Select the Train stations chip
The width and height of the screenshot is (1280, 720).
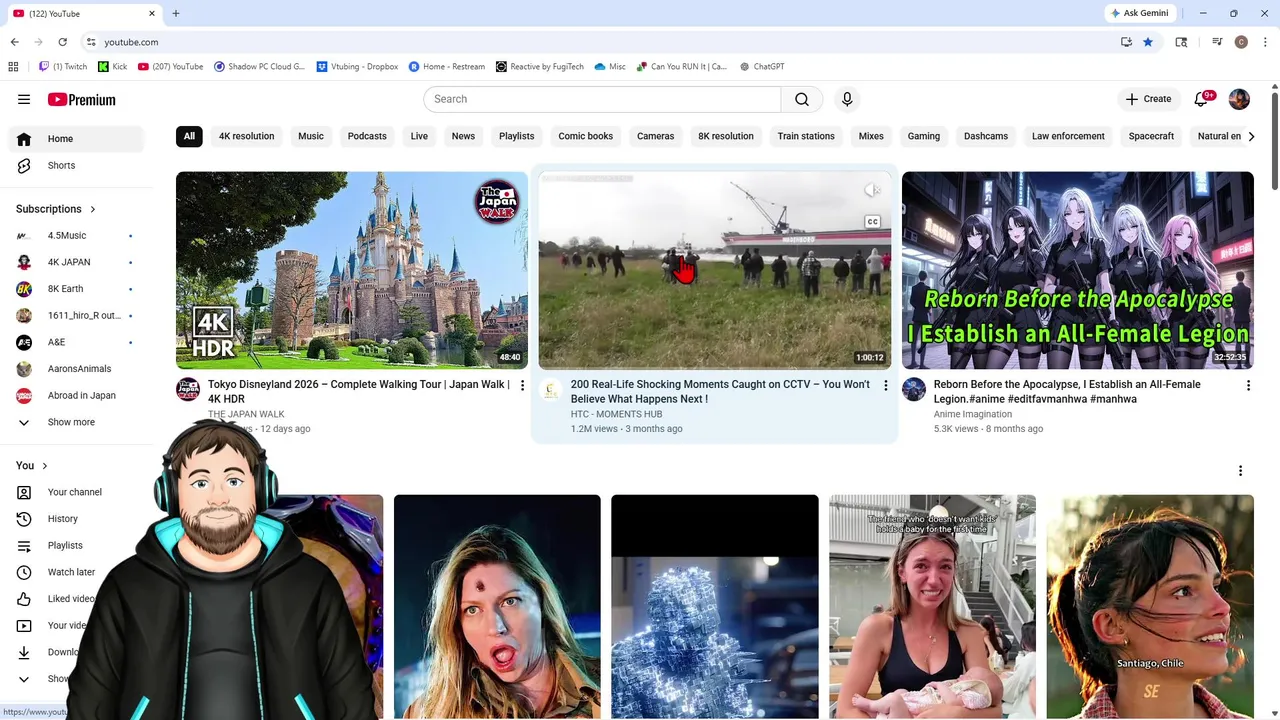pos(806,136)
